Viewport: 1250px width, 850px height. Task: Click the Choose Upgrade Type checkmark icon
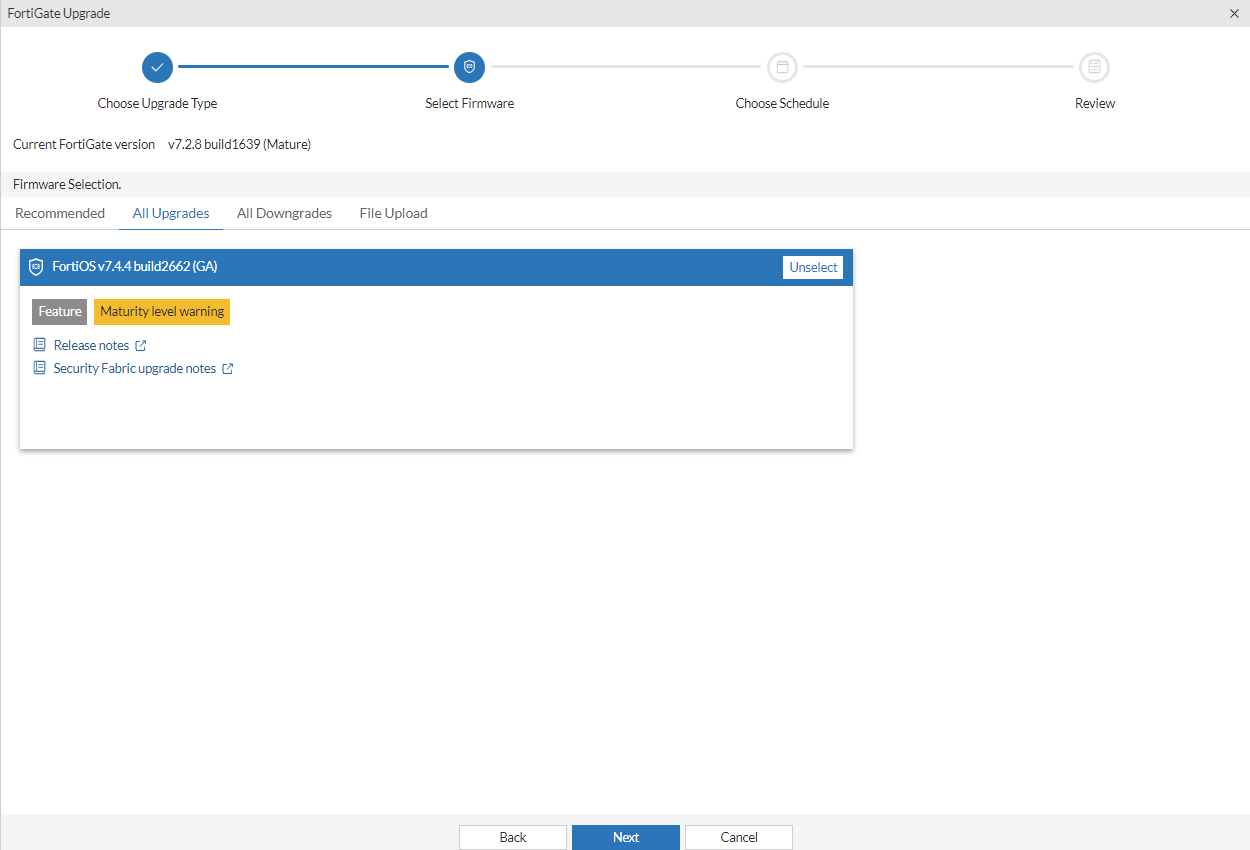(x=157, y=67)
